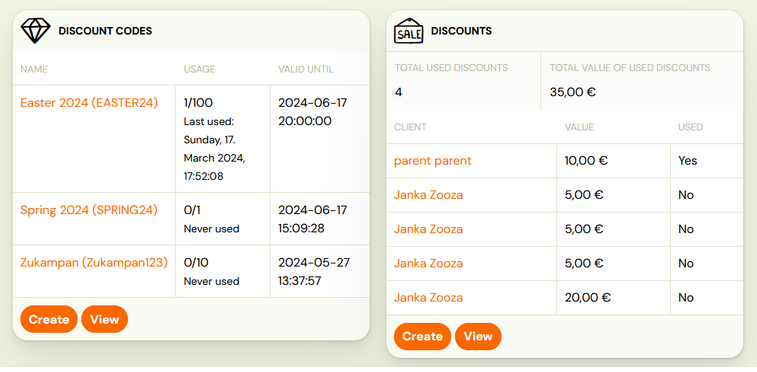
Task: Click the VALUE column header
Action: pyautogui.click(x=579, y=127)
